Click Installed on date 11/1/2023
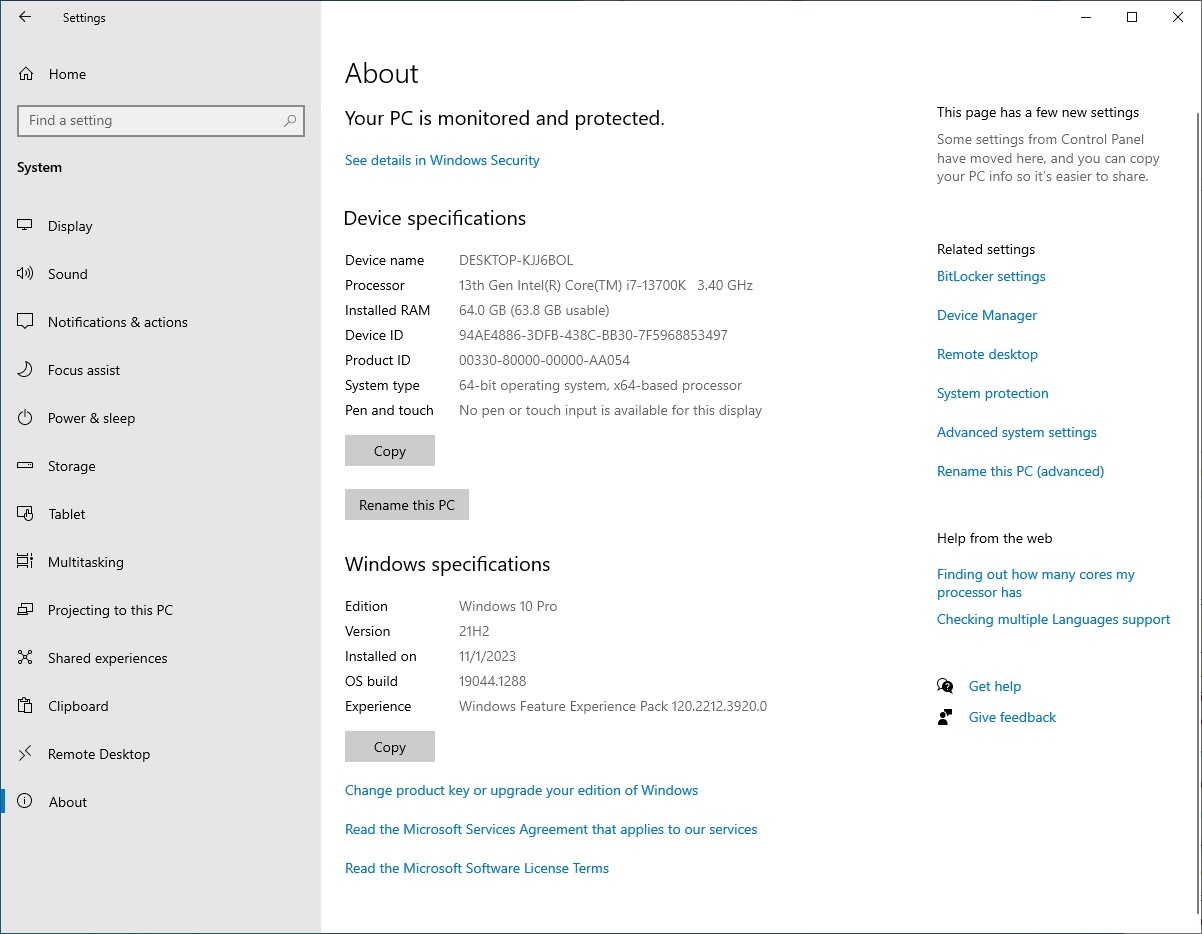The height and width of the screenshot is (934, 1202). point(487,656)
